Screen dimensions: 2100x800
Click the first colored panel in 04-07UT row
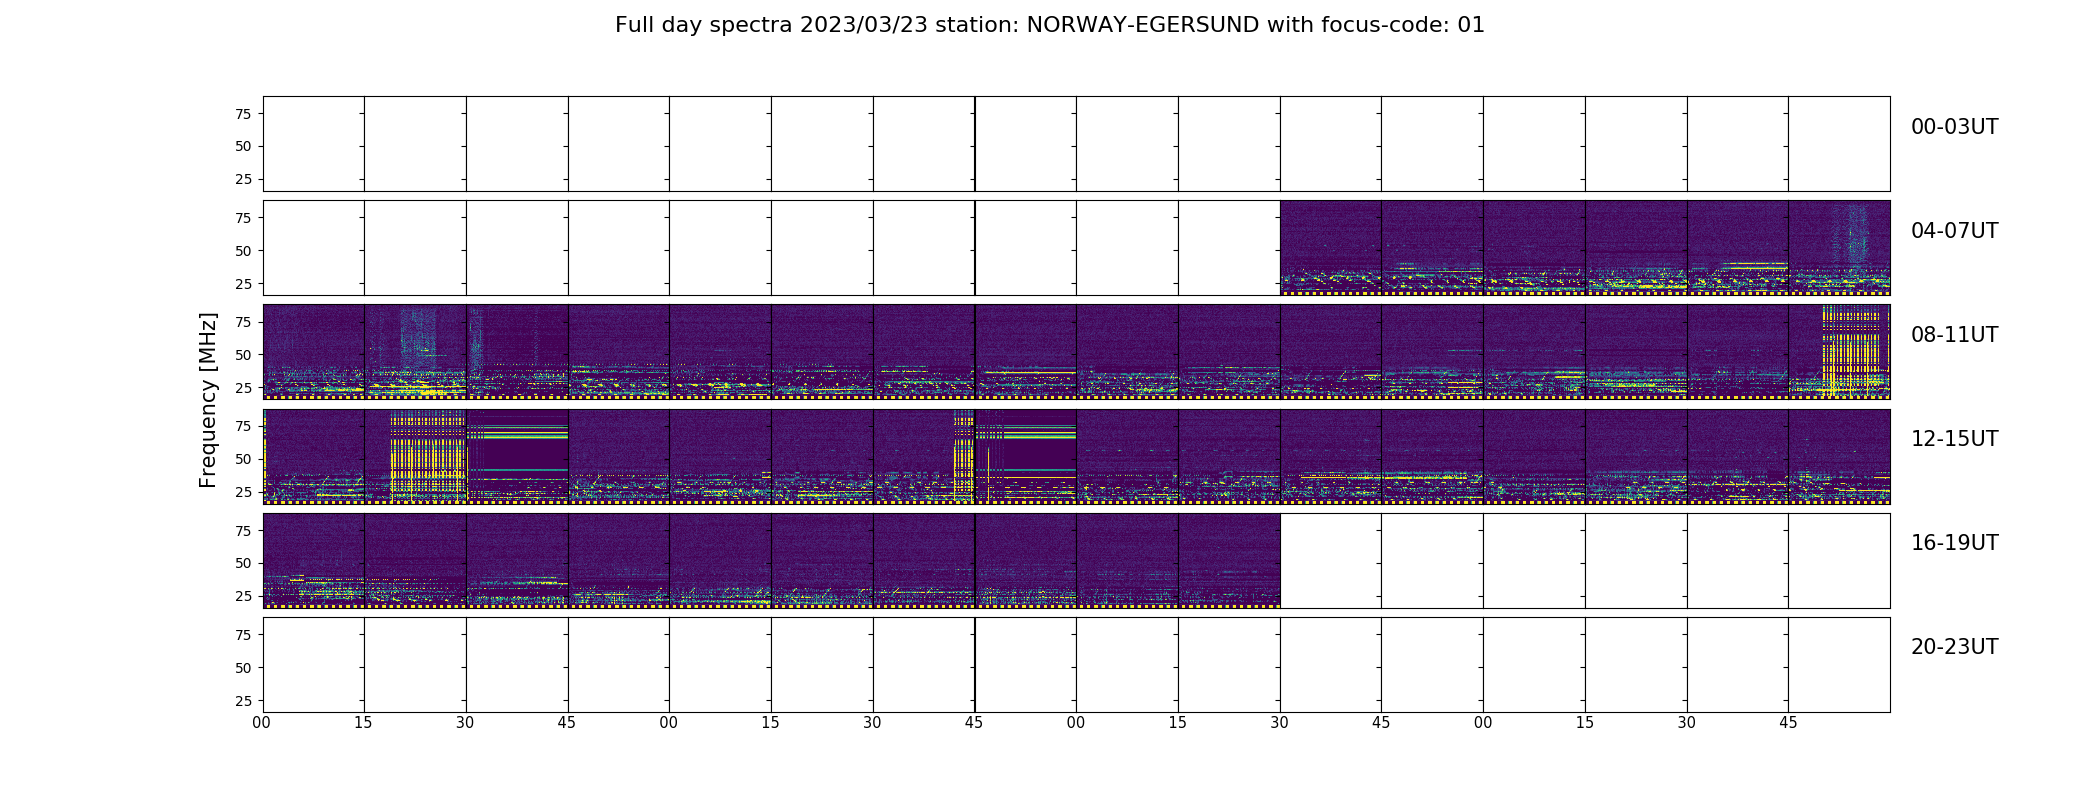1331,248
